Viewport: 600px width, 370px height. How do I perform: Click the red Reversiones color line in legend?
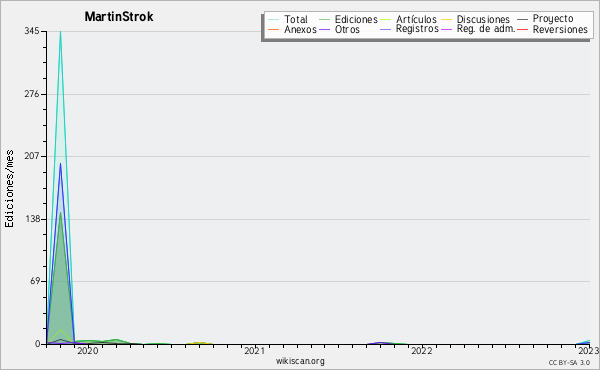pyautogui.click(x=522, y=29)
